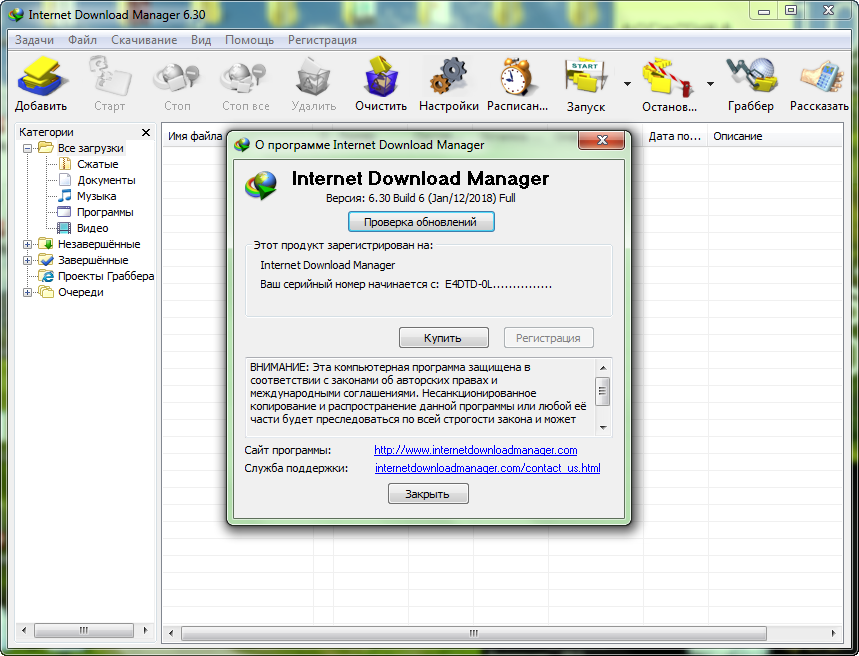This screenshot has width=859, height=656.
Task: Click the Запуск queue start icon
Action: coord(586,77)
